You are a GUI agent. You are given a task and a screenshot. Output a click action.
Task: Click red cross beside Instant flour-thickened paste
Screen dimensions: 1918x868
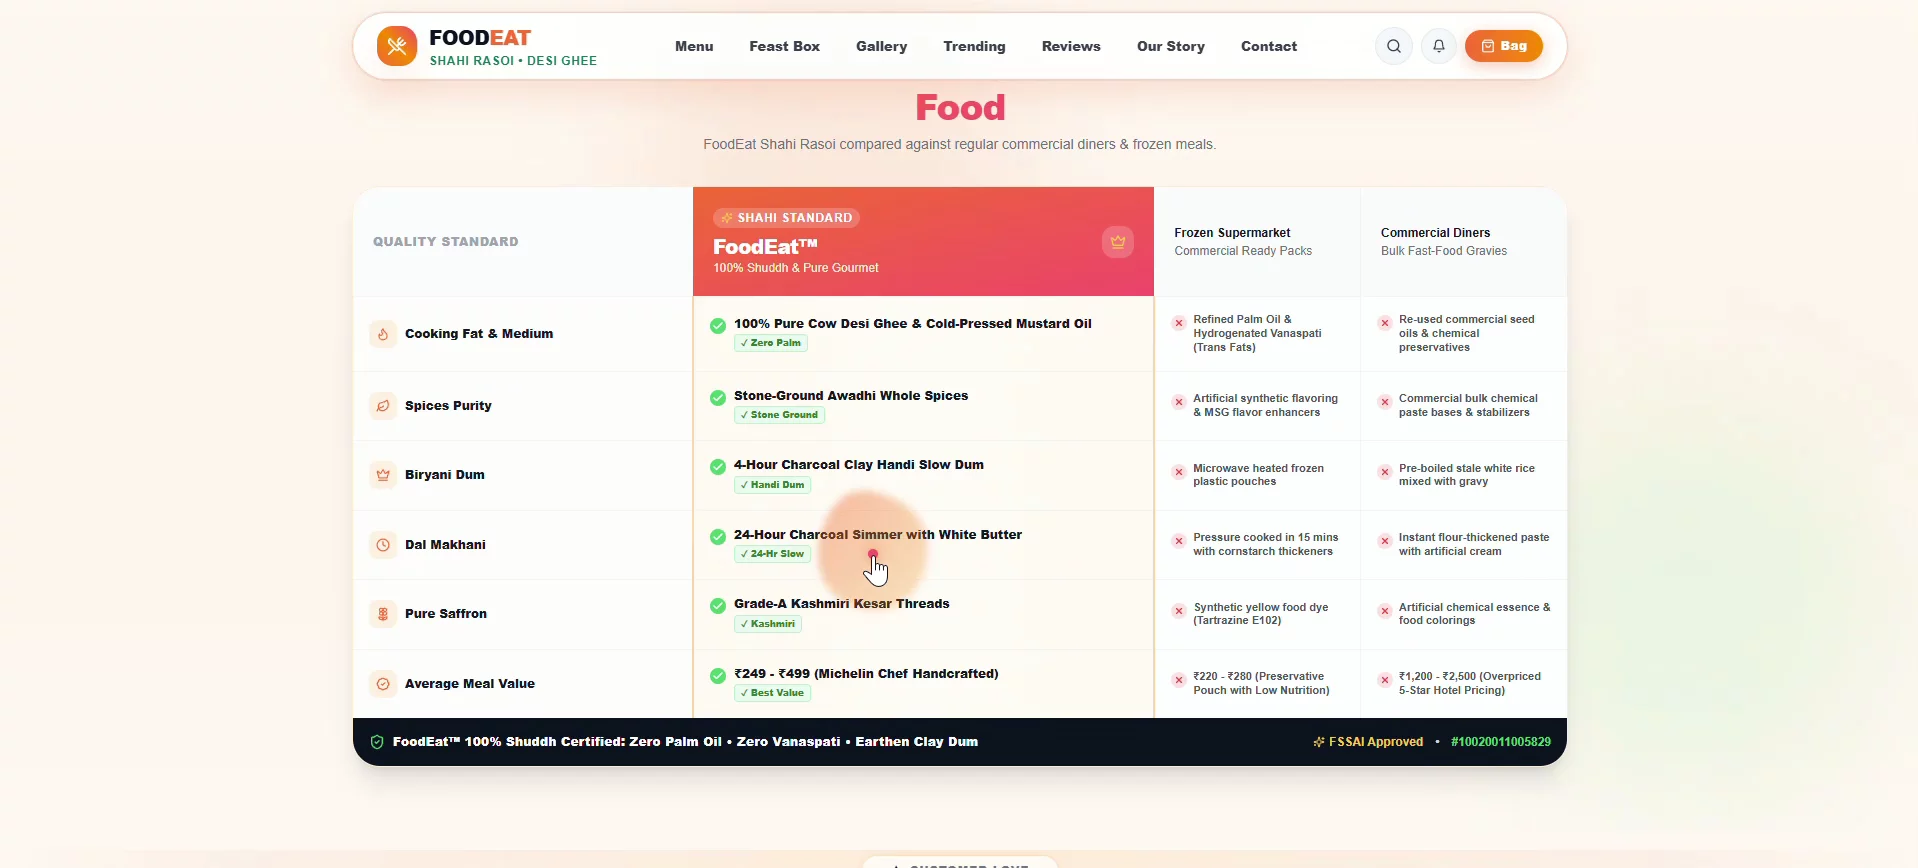tap(1385, 541)
